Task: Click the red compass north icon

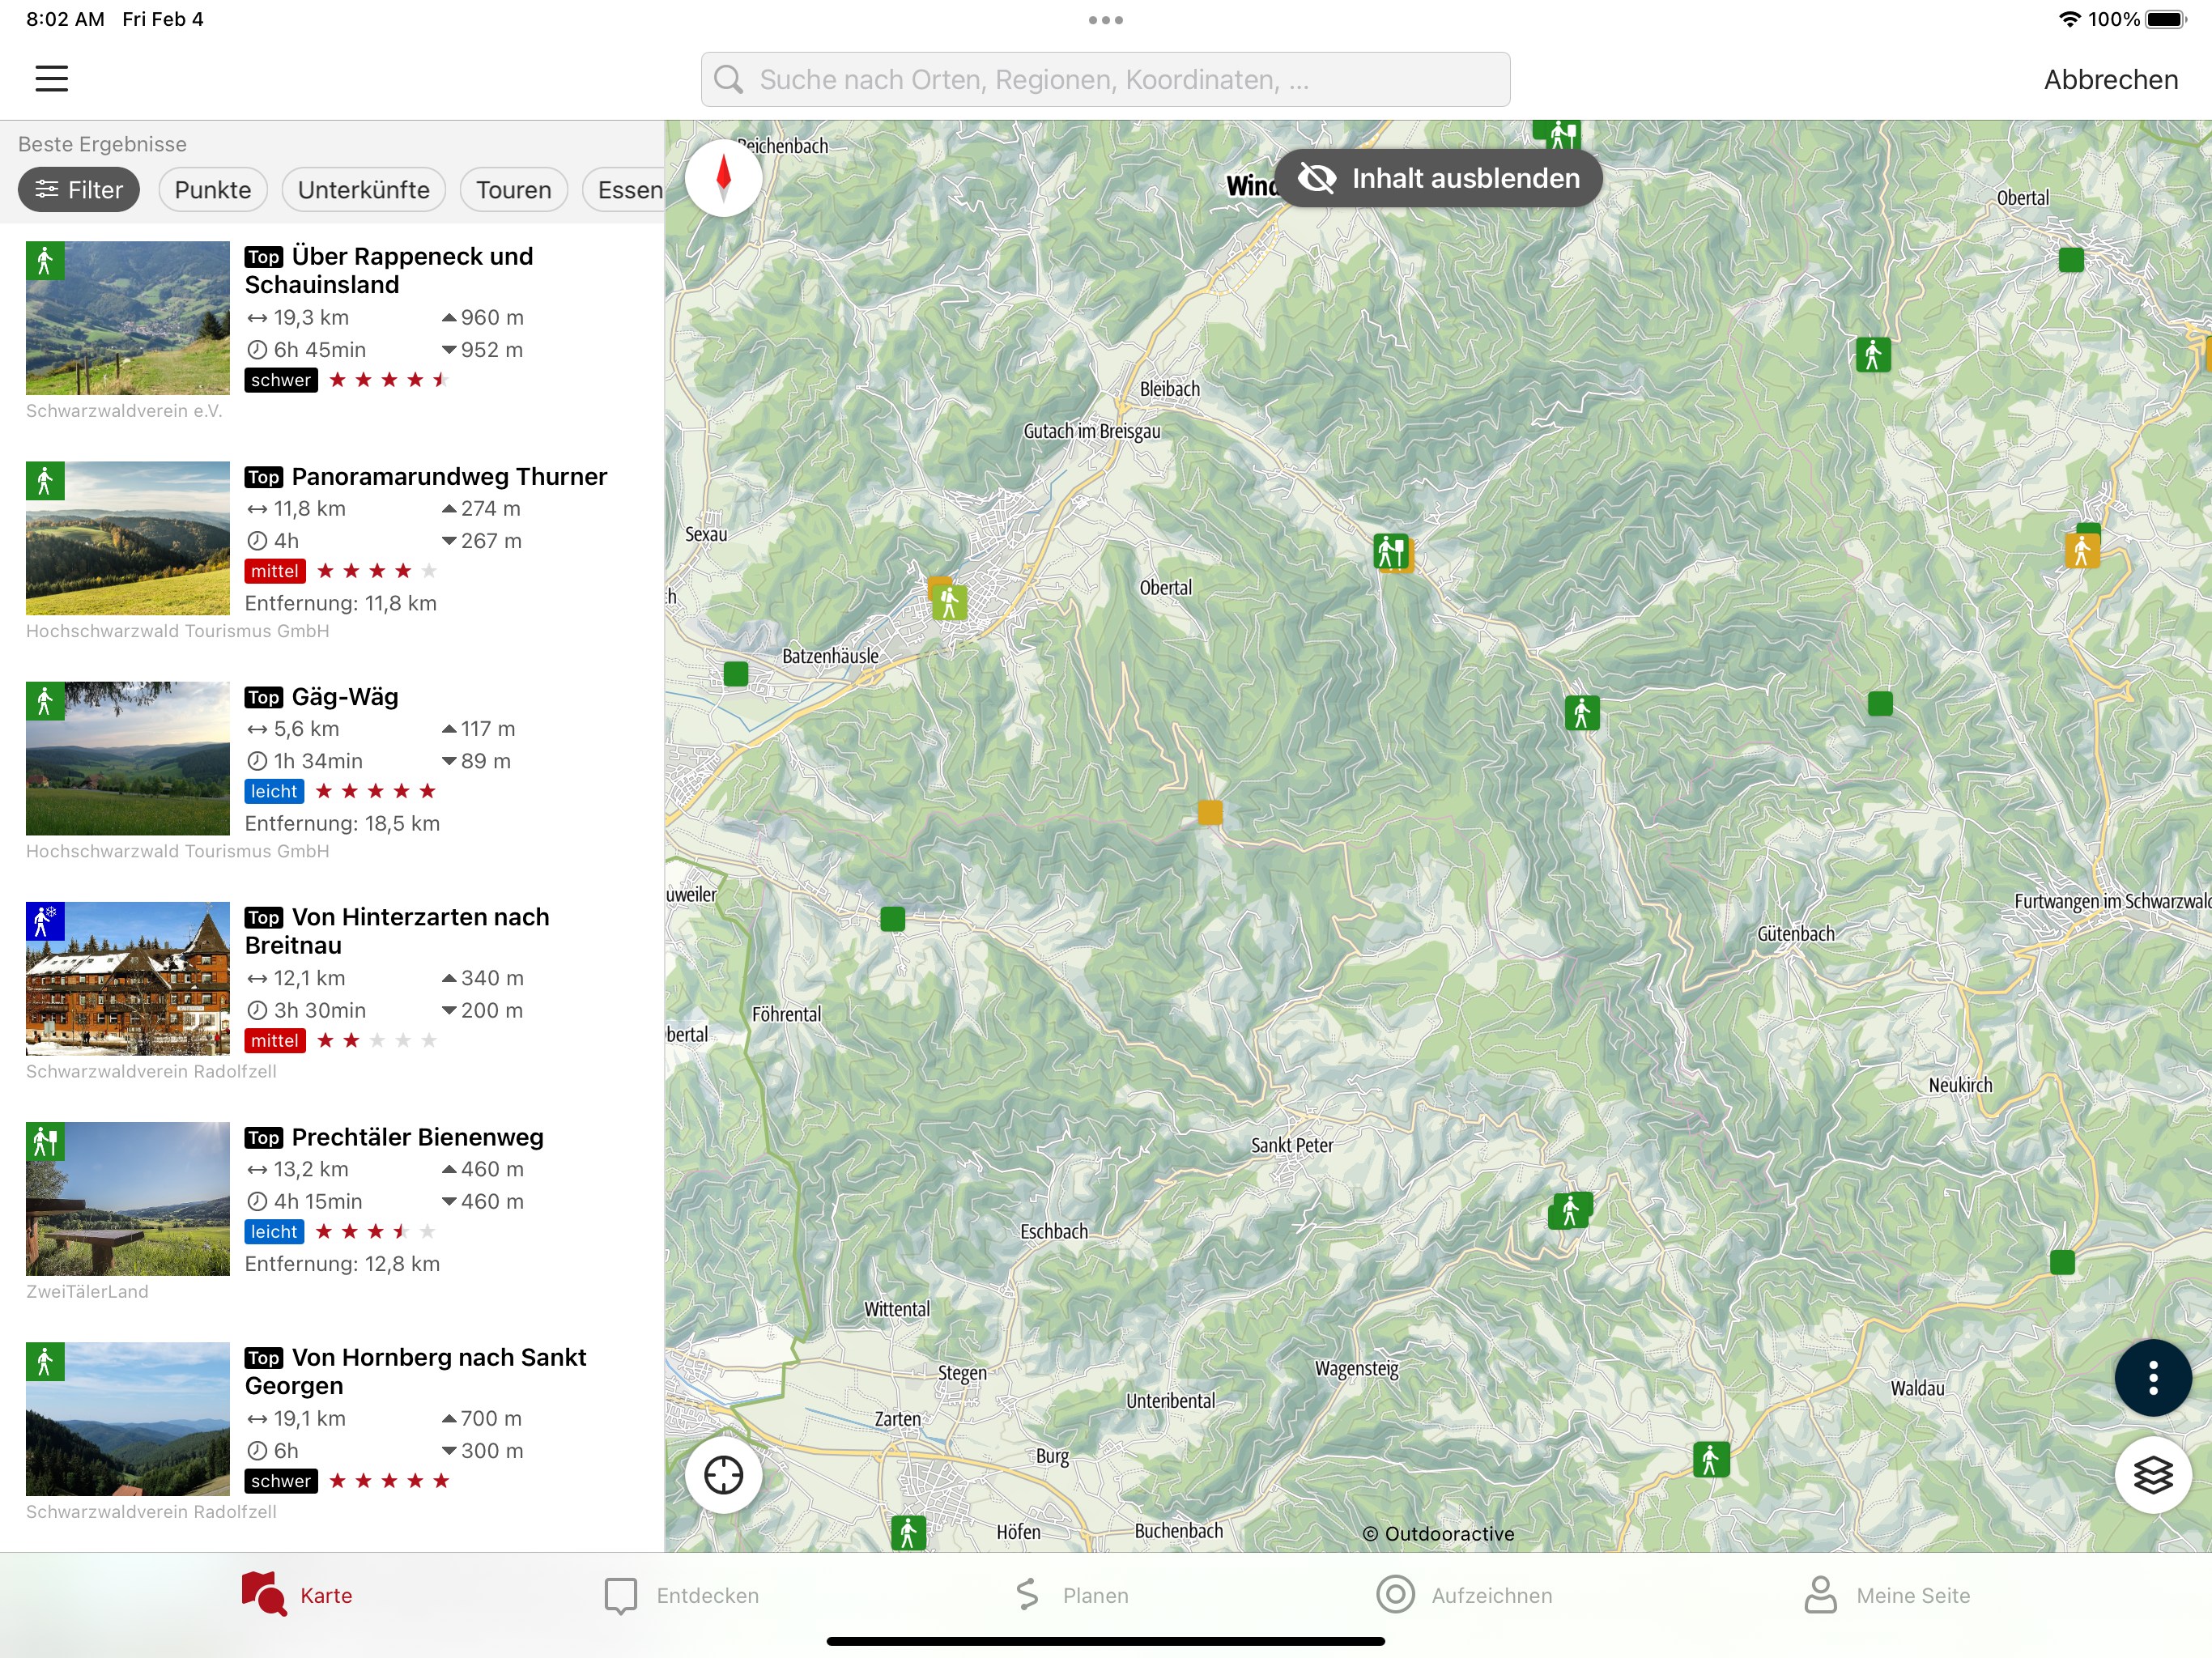Action: coord(723,179)
